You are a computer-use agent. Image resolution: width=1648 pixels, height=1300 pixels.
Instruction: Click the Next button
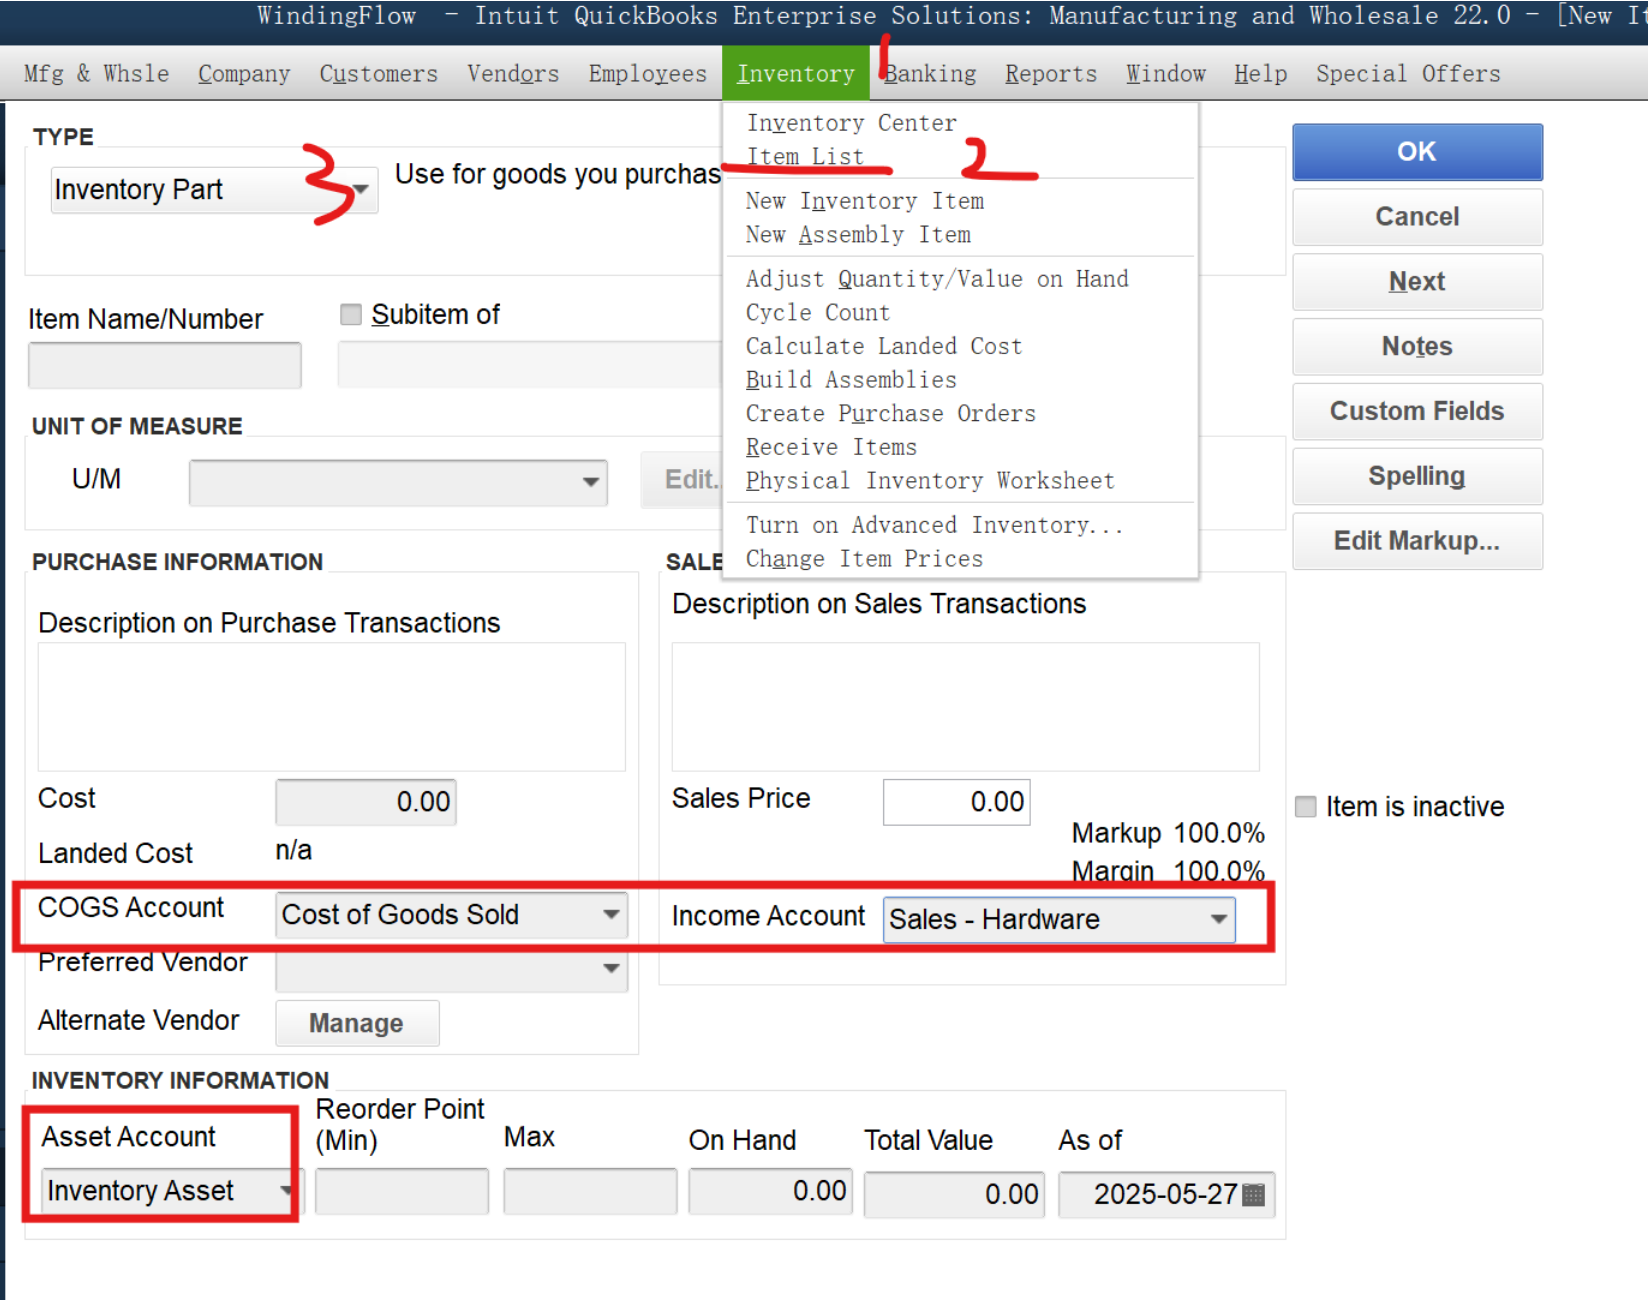(x=1417, y=282)
